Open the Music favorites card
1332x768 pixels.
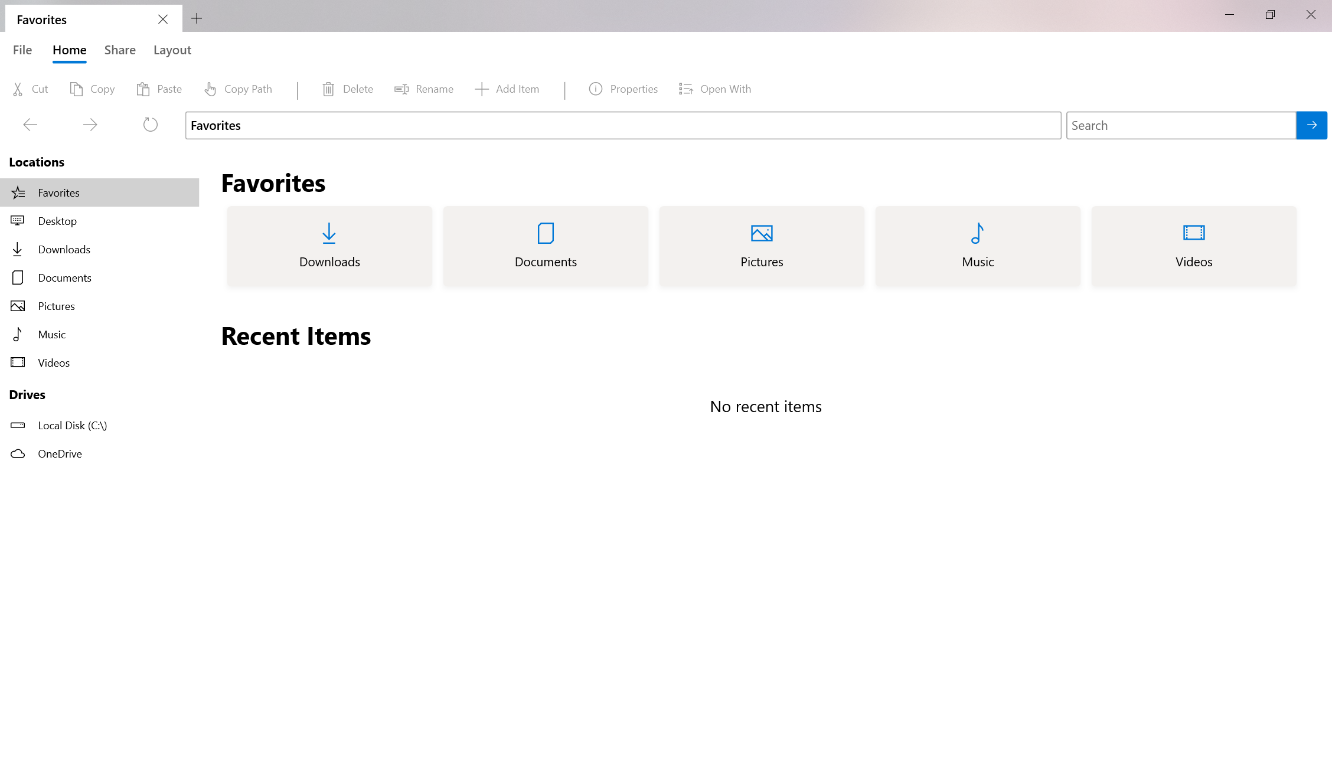(x=978, y=246)
